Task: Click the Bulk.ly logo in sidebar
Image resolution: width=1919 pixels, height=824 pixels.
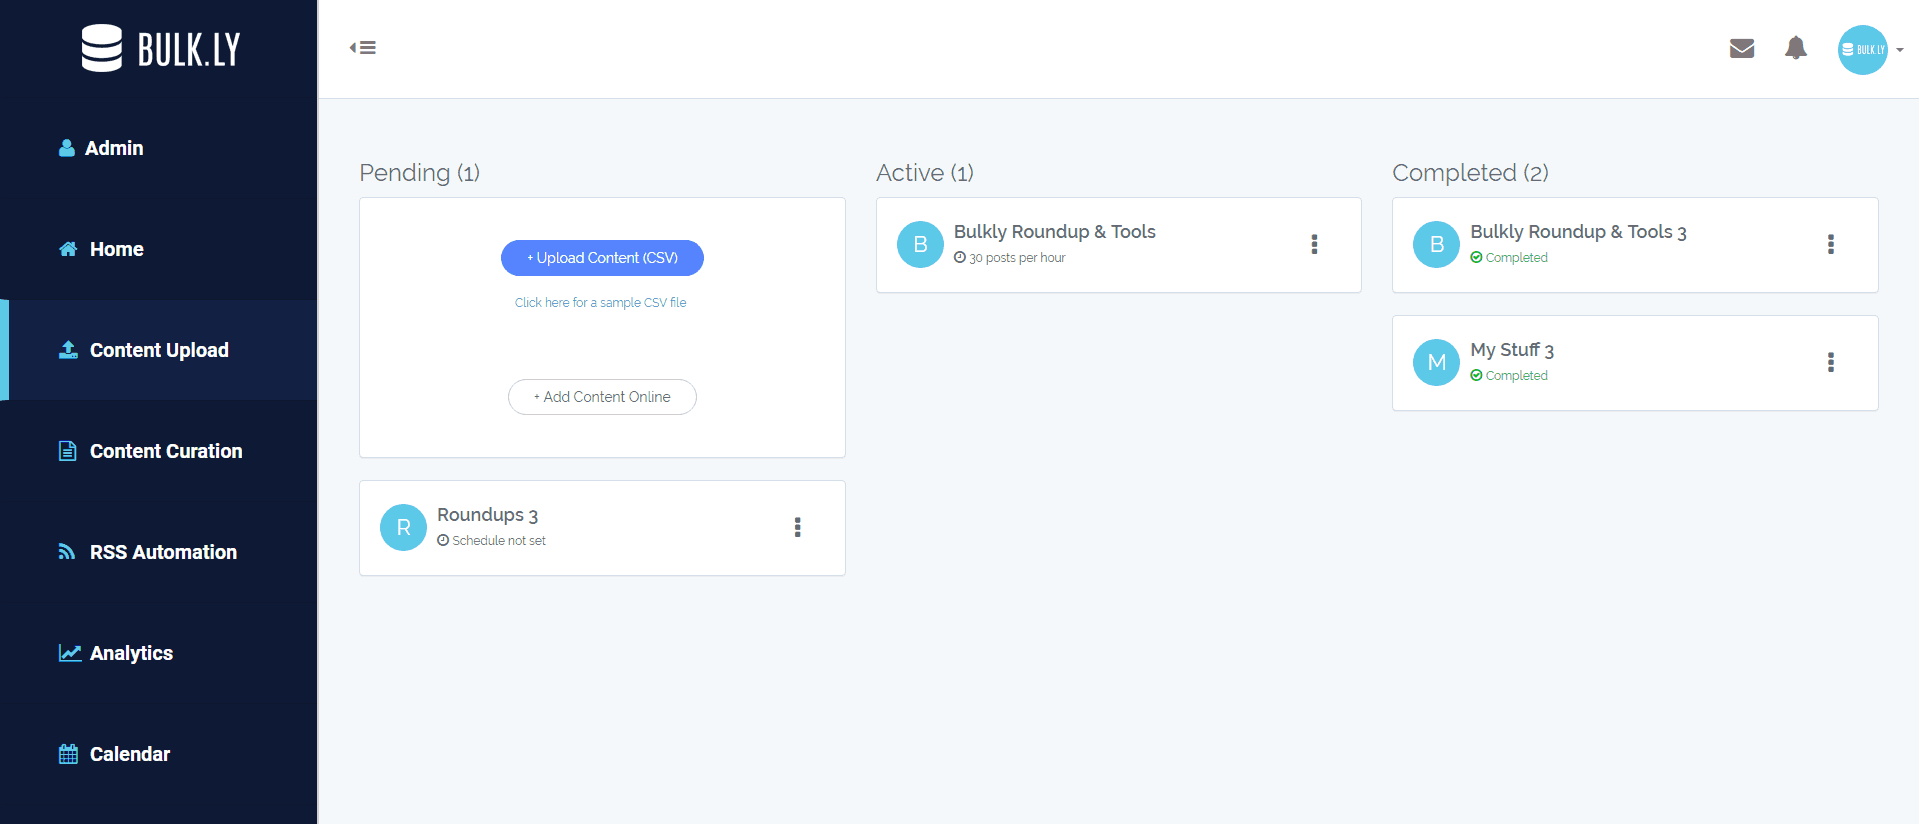Action: 160,48
